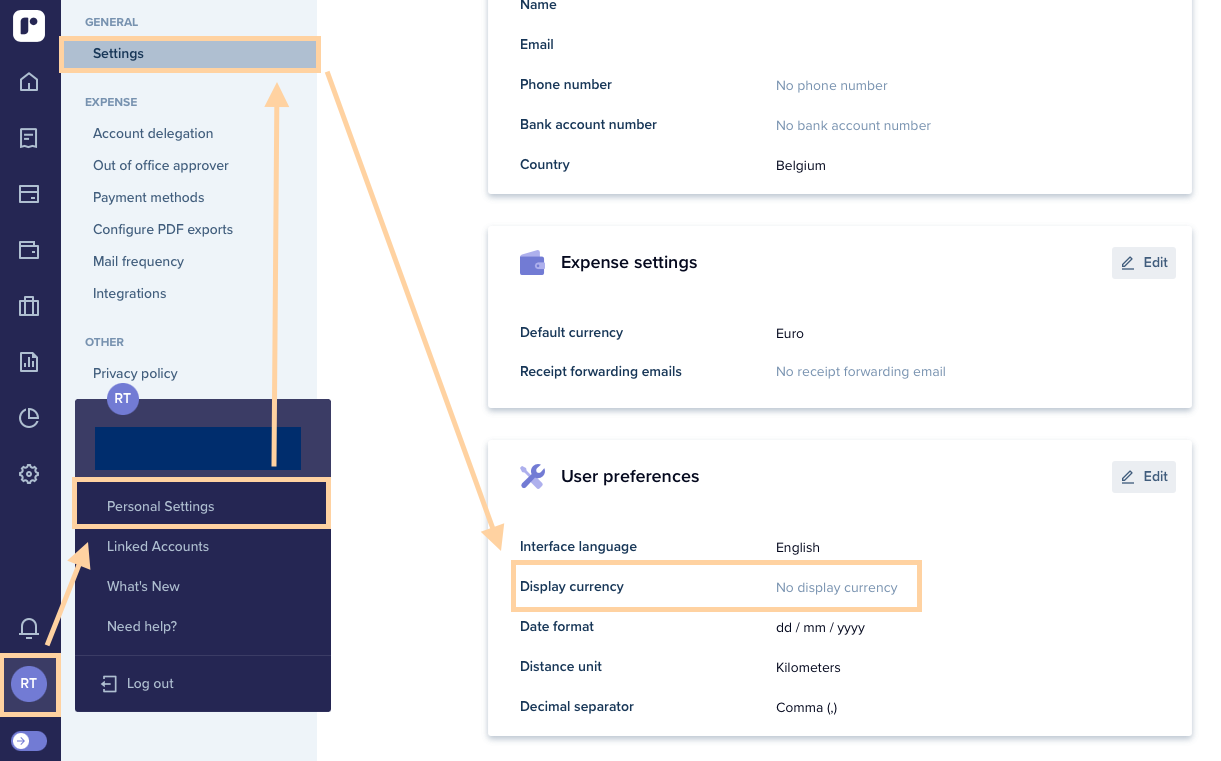
Task: Open the notifications bell icon
Action: coord(29,628)
